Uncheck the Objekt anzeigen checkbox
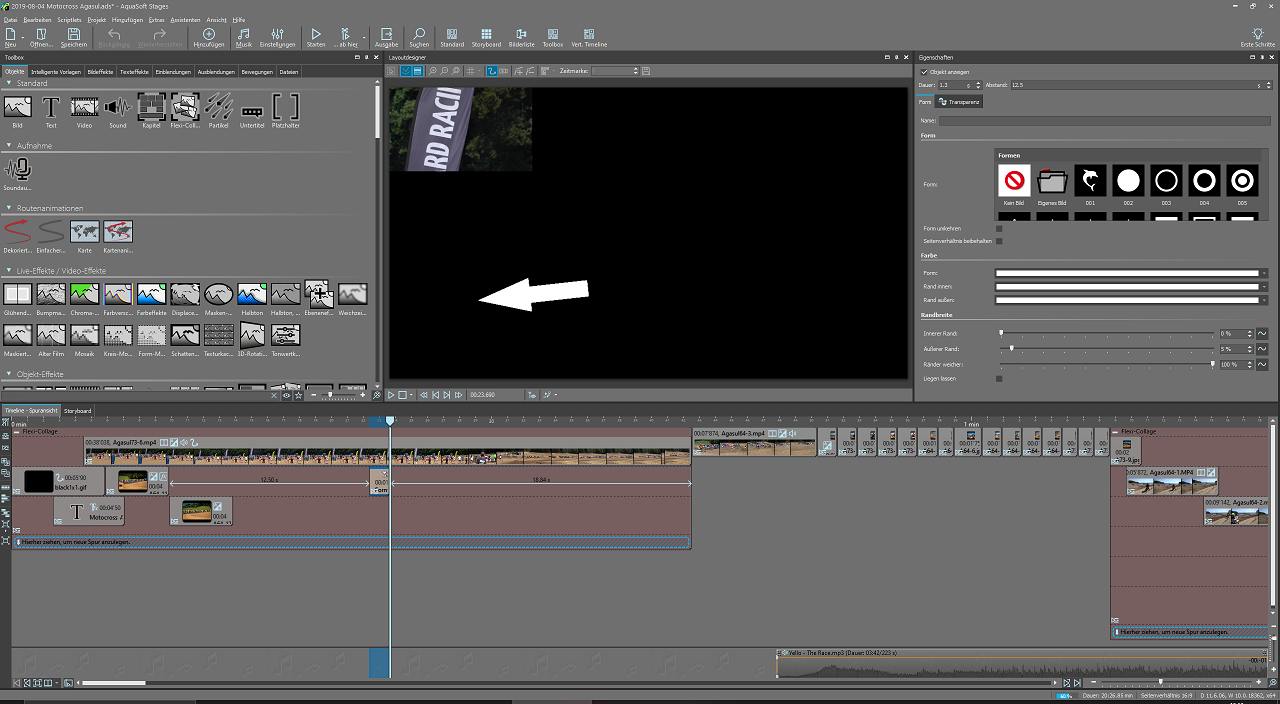 click(x=924, y=73)
